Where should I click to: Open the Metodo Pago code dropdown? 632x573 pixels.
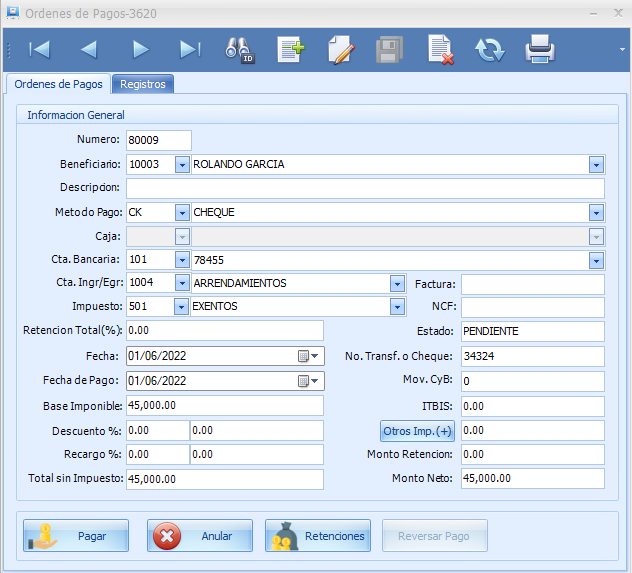(x=181, y=212)
